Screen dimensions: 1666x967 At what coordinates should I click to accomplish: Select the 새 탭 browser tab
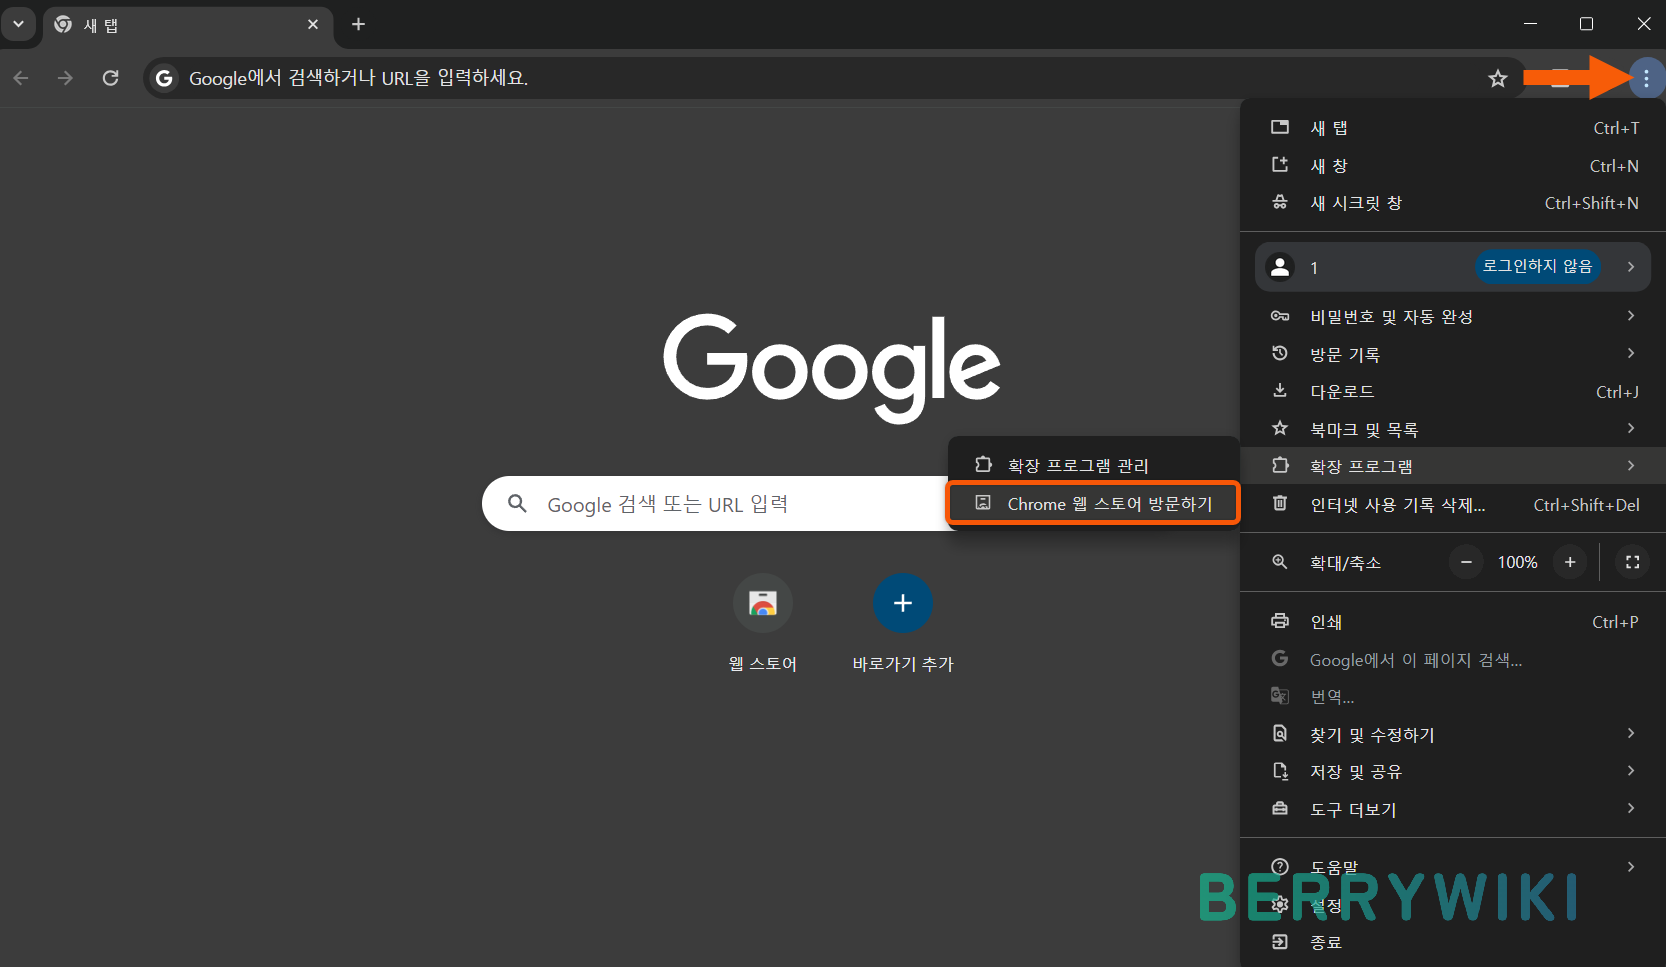188,25
